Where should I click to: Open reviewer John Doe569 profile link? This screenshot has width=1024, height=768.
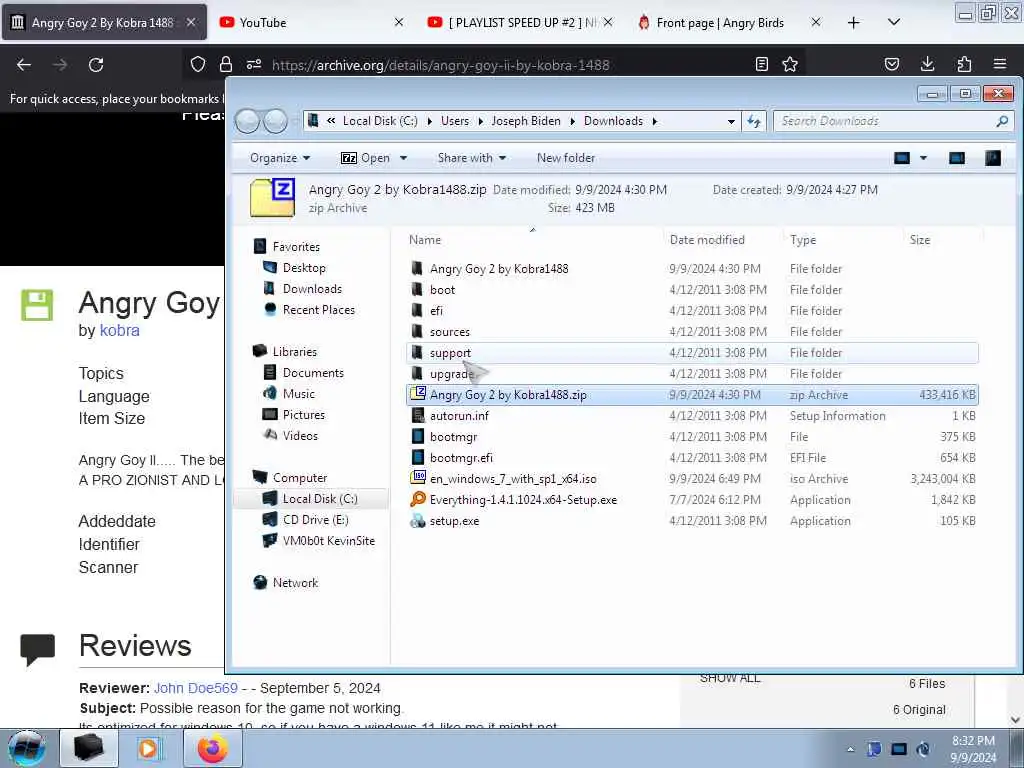(x=196, y=688)
